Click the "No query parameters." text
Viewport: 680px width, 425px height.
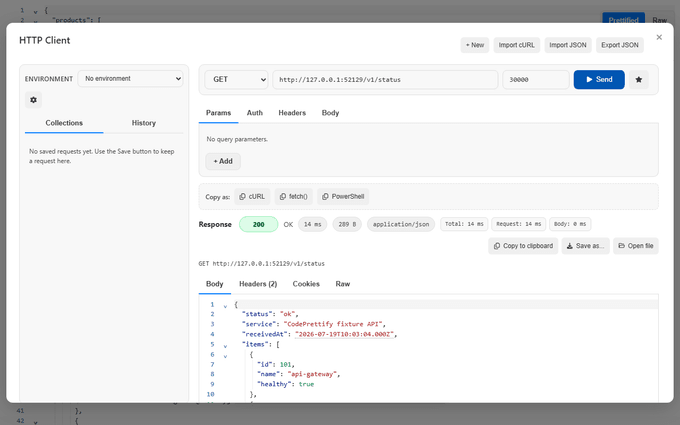pyautogui.click(x=237, y=139)
